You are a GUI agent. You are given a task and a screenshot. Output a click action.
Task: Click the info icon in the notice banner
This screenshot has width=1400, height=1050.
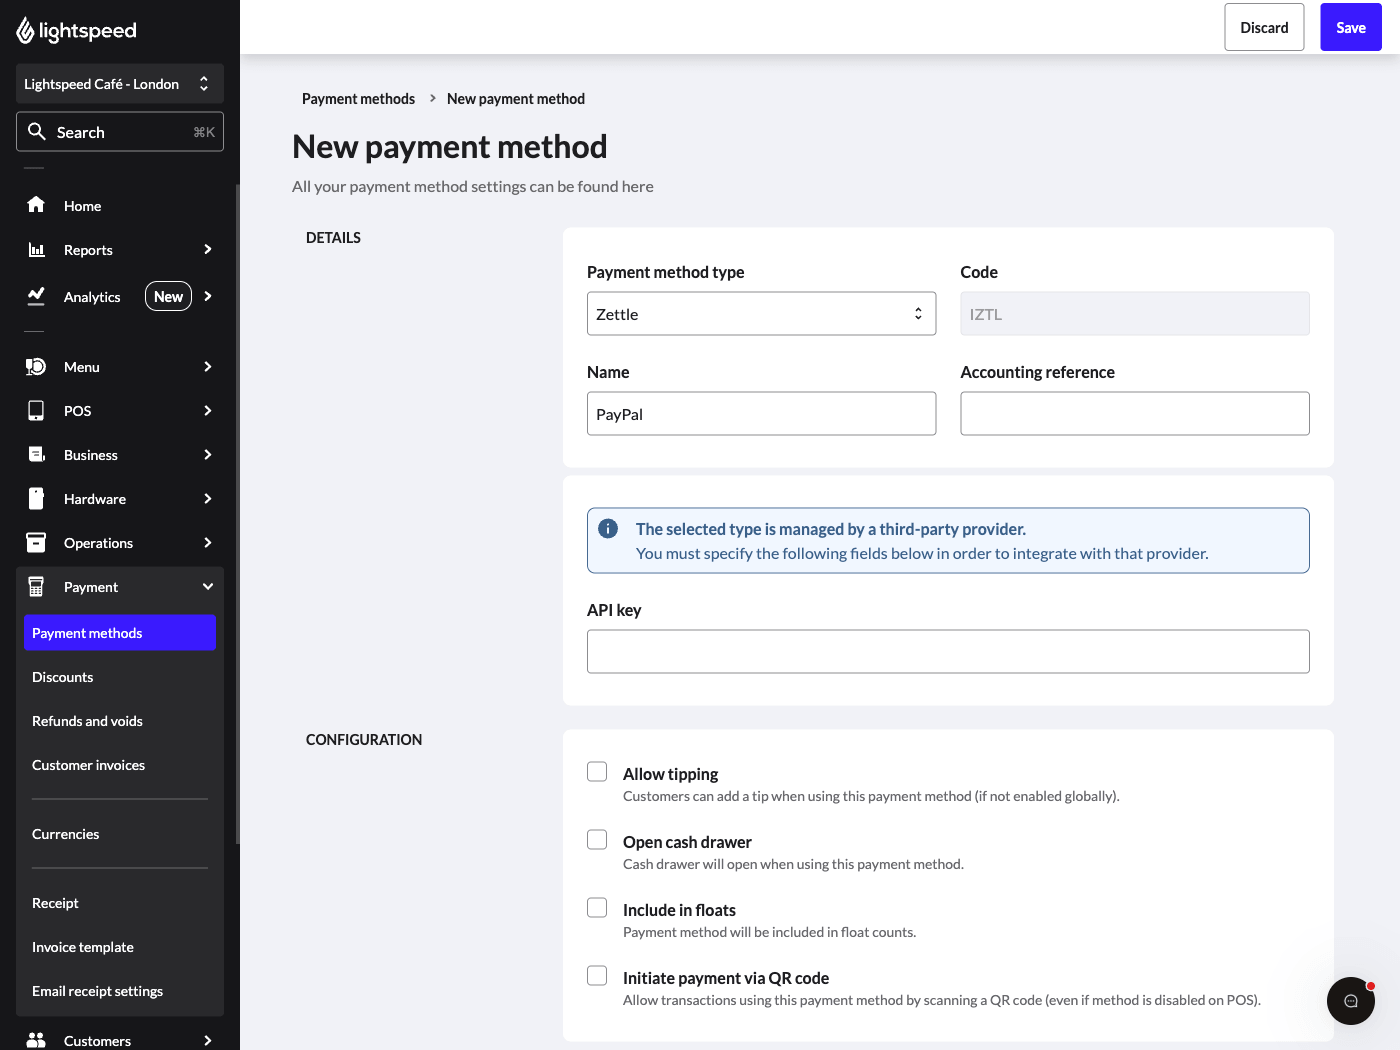click(608, 529)
